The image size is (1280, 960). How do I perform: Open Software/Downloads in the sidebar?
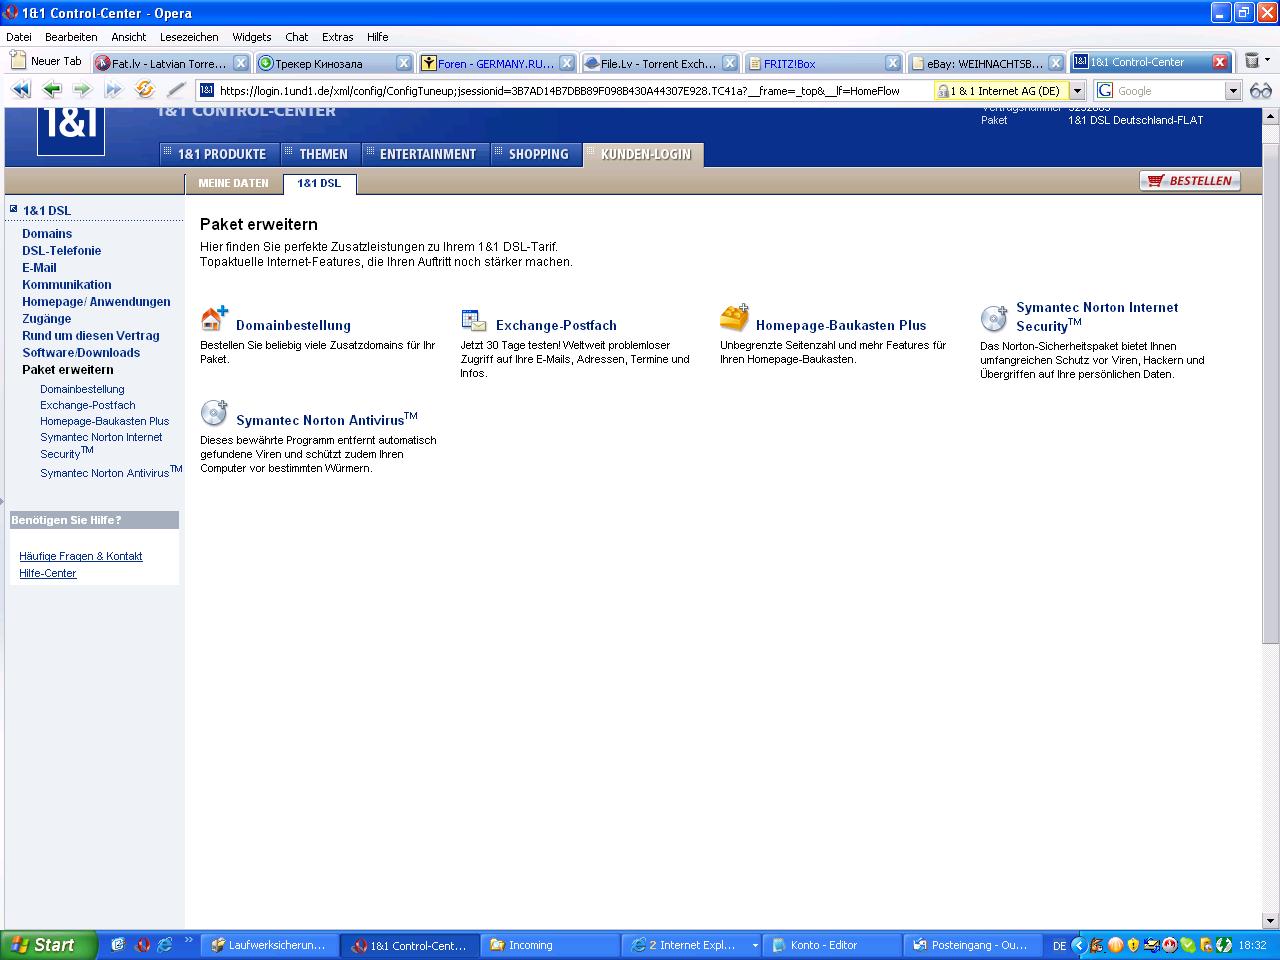(81, 353)
